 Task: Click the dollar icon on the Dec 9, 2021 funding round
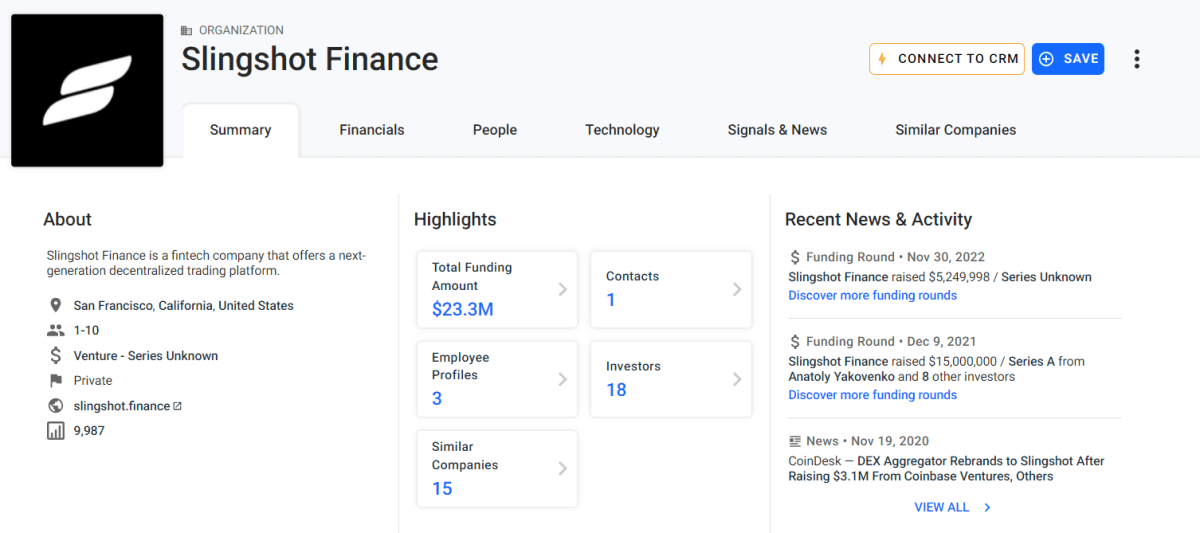[795, 341]
